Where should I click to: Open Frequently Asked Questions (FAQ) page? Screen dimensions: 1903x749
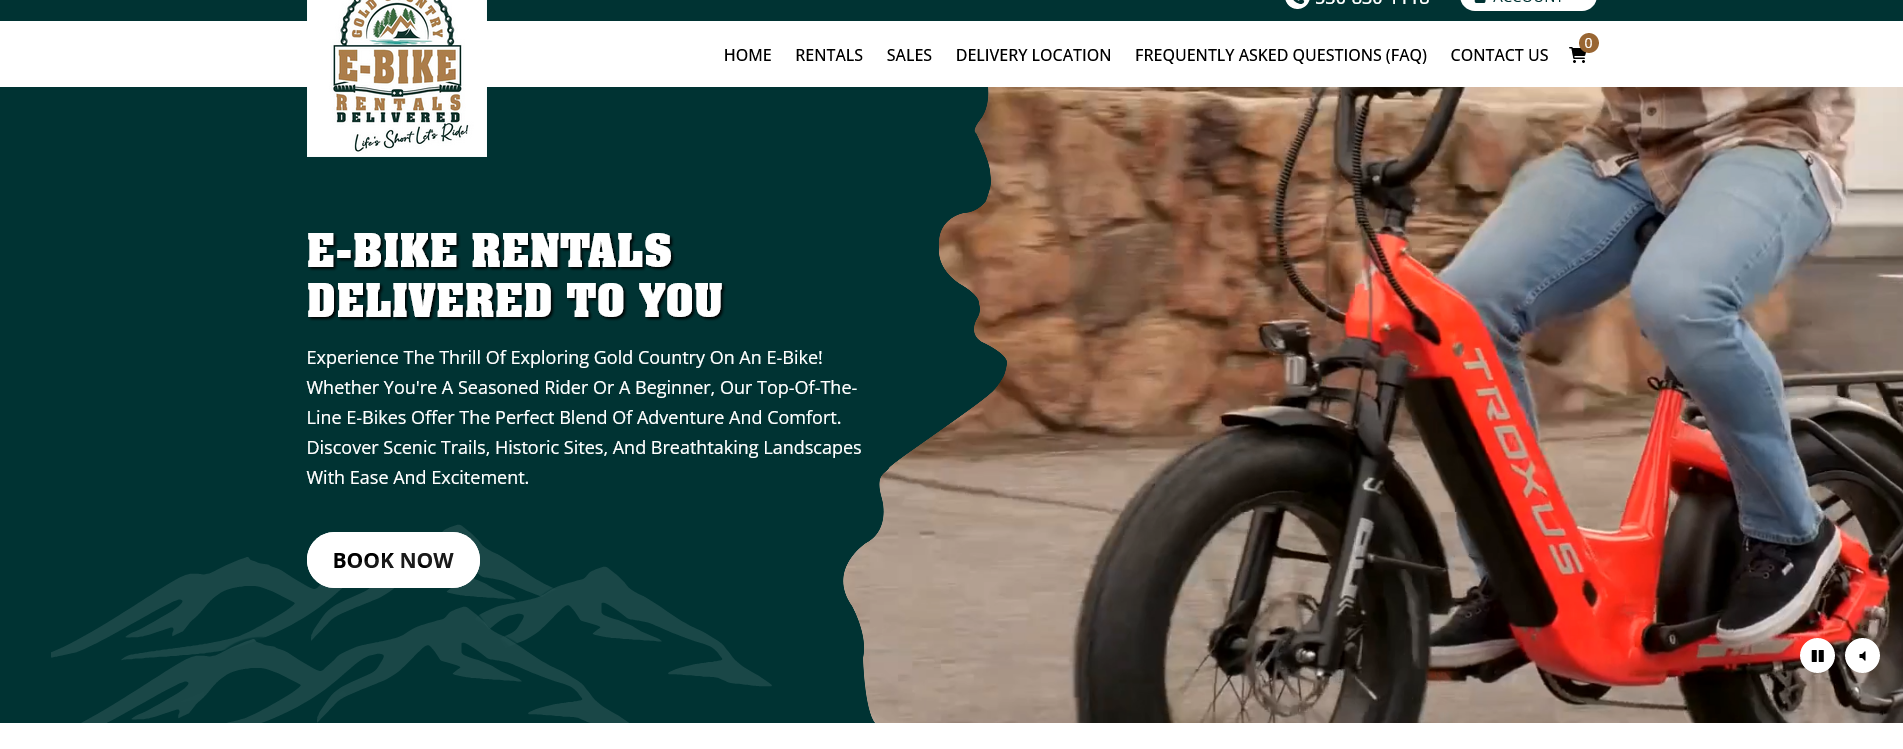pos(1280,55)
